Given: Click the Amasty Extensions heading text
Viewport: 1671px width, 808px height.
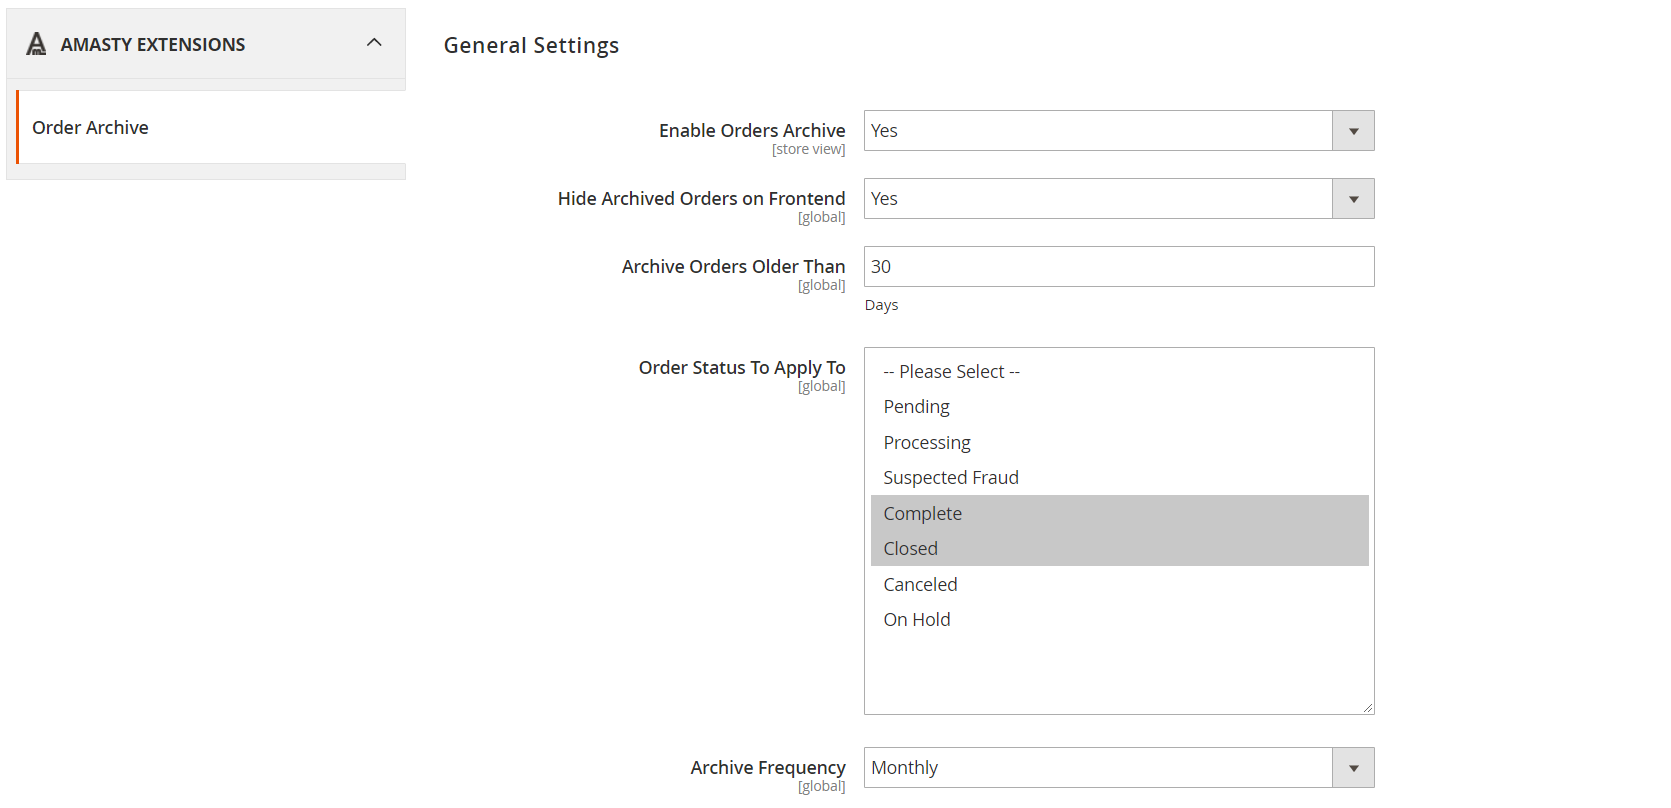Looking at the screenshot, I should tap(153, 45).
